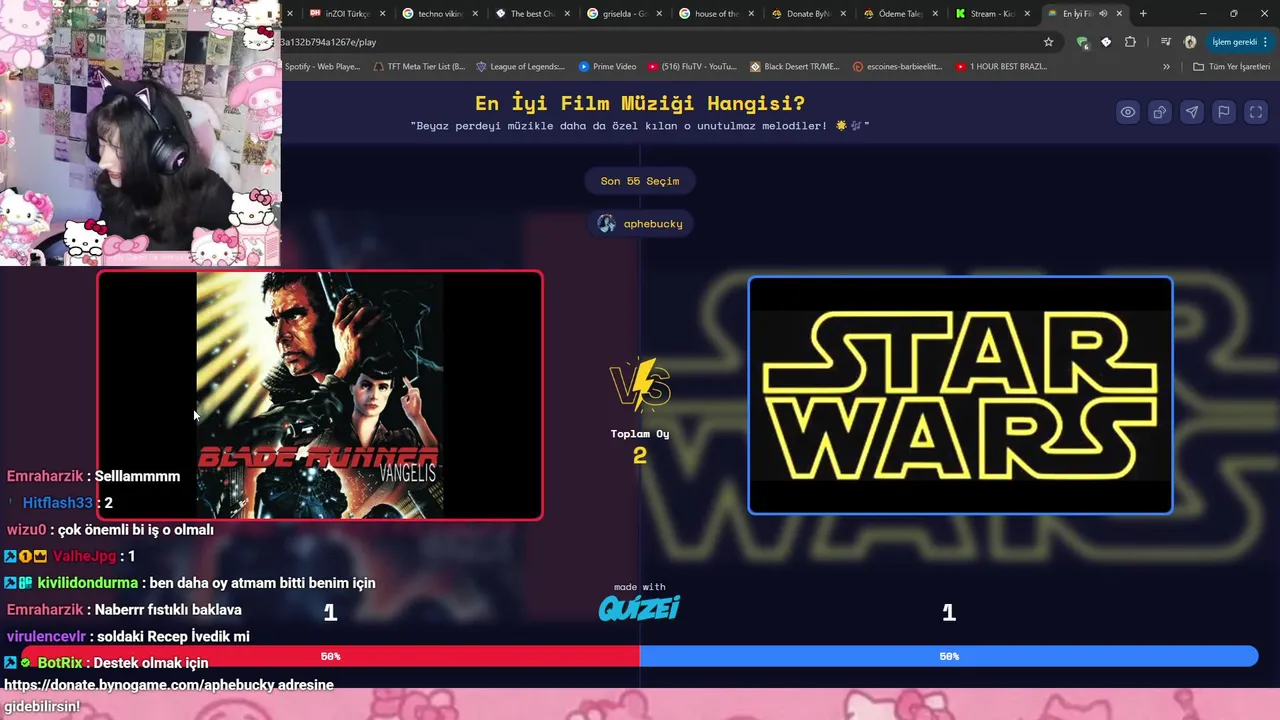Screen dimensions: 1280x720
Task: Click the lightning VS emblem
Action: click(640, 385)
